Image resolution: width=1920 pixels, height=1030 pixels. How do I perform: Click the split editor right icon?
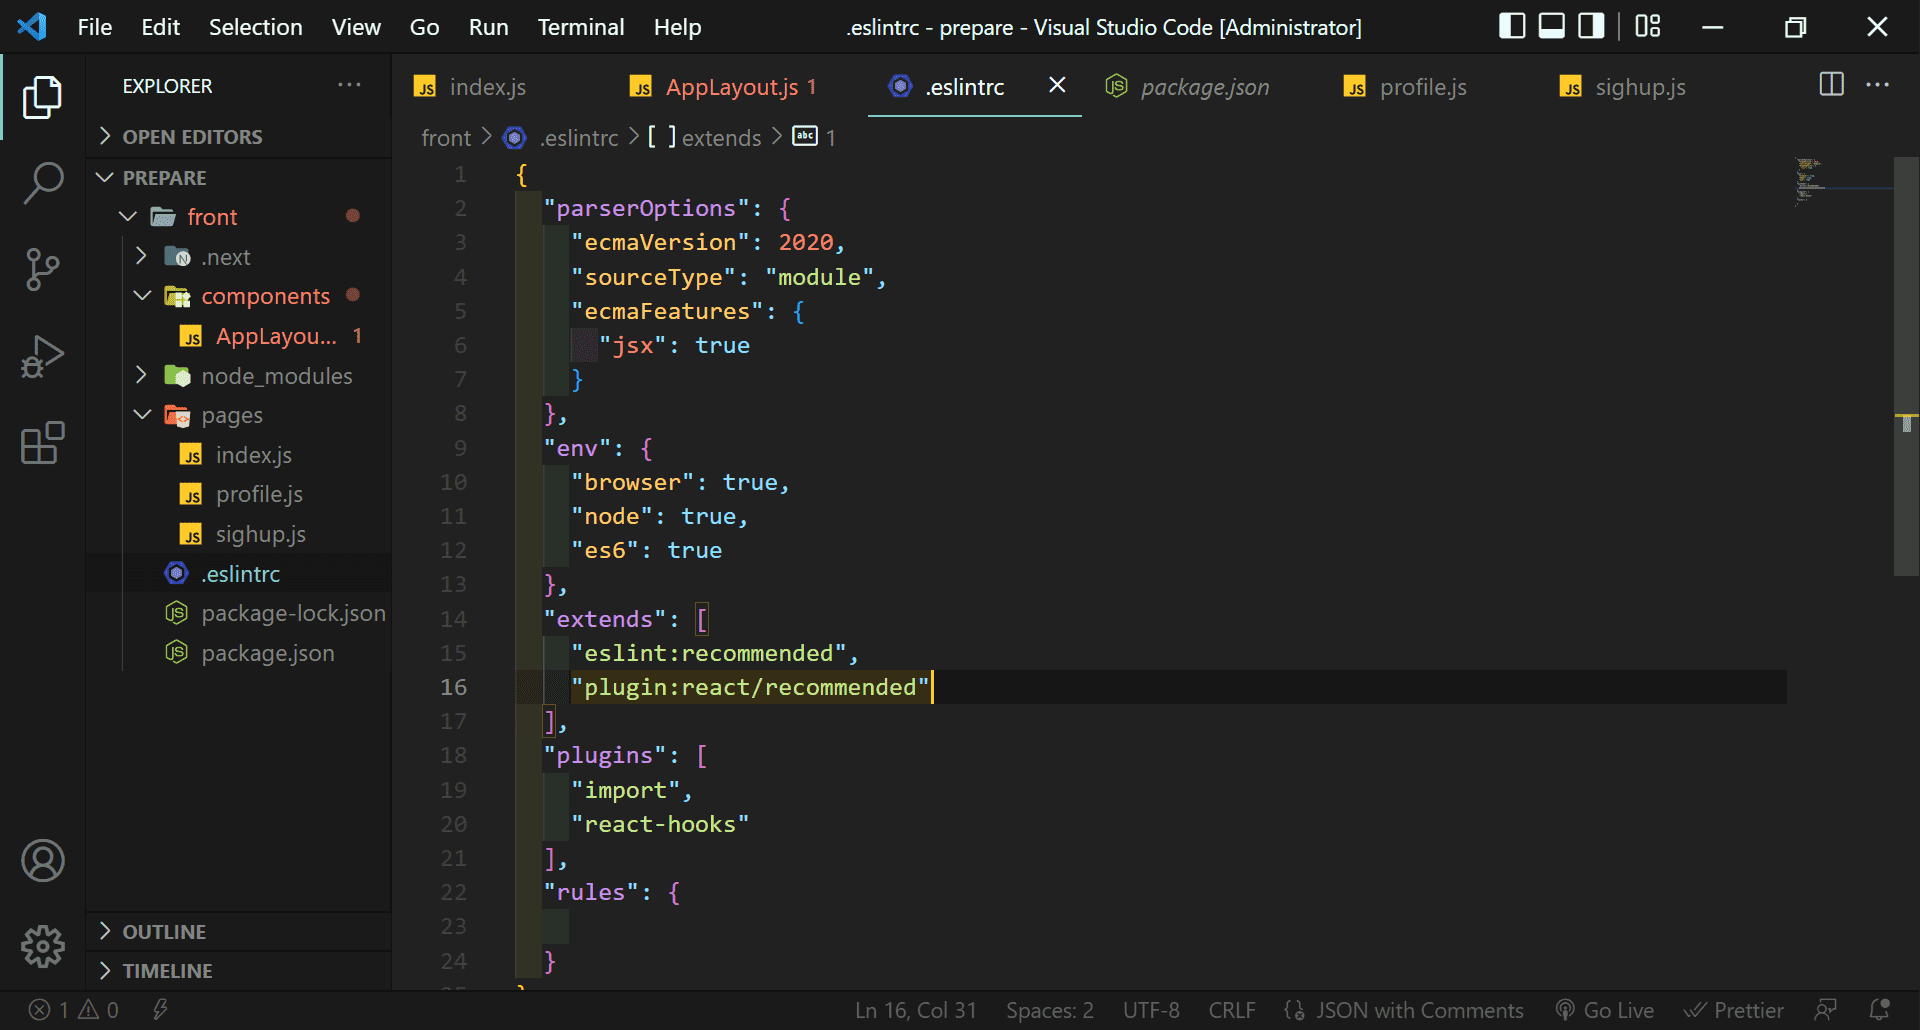point(1831,85)
